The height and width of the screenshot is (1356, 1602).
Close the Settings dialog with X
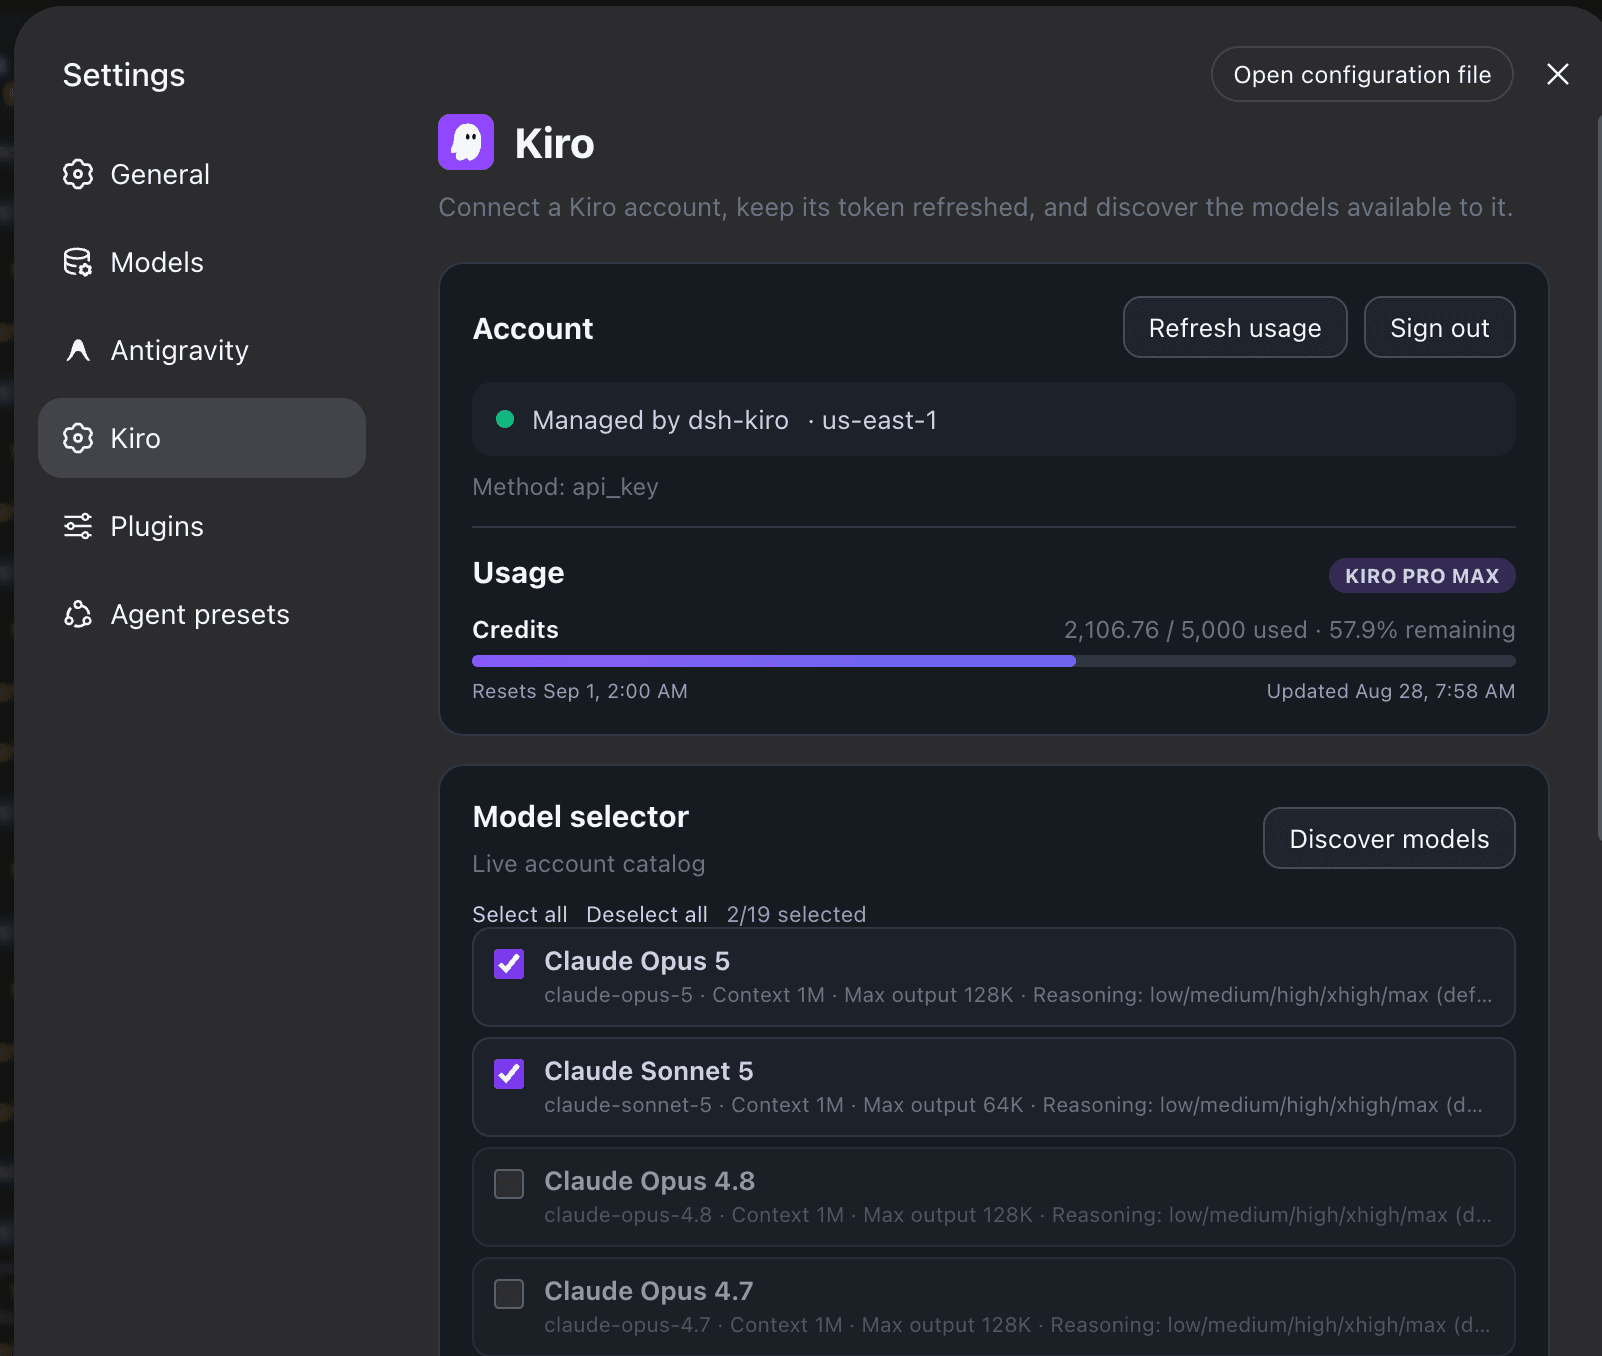click(x=1557, y=74)
